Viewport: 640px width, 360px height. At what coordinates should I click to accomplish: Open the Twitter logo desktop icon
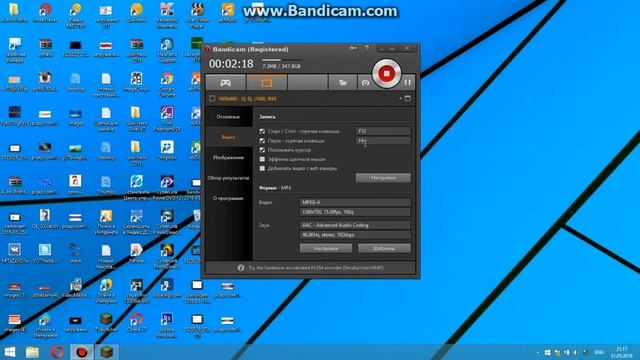[45, 253]
